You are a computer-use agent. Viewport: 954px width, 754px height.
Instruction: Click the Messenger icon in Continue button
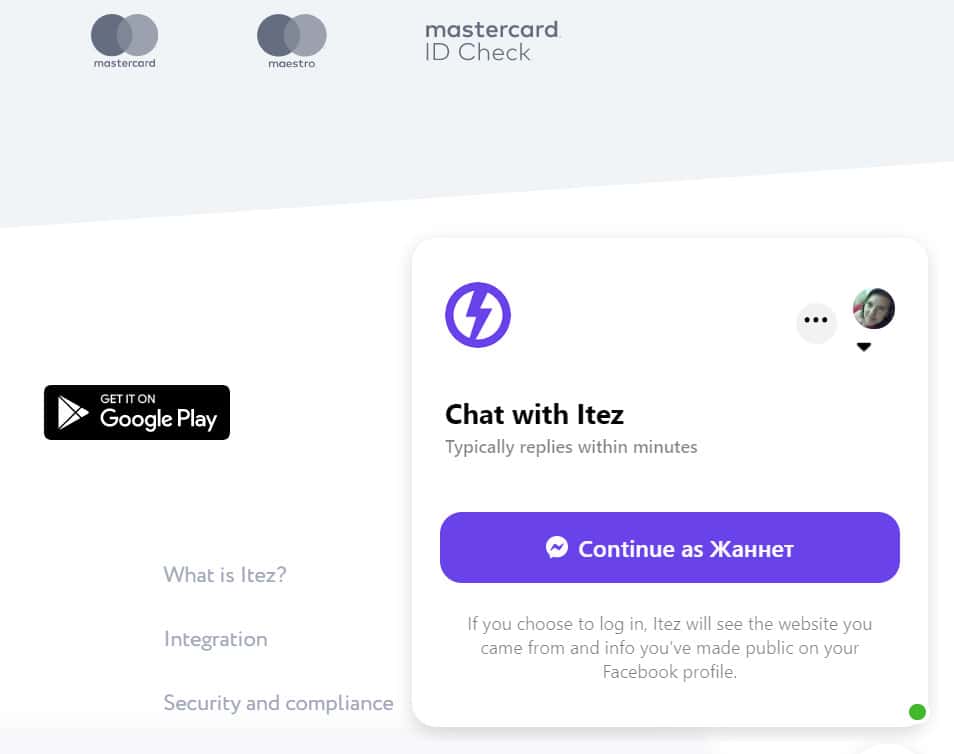557,547
